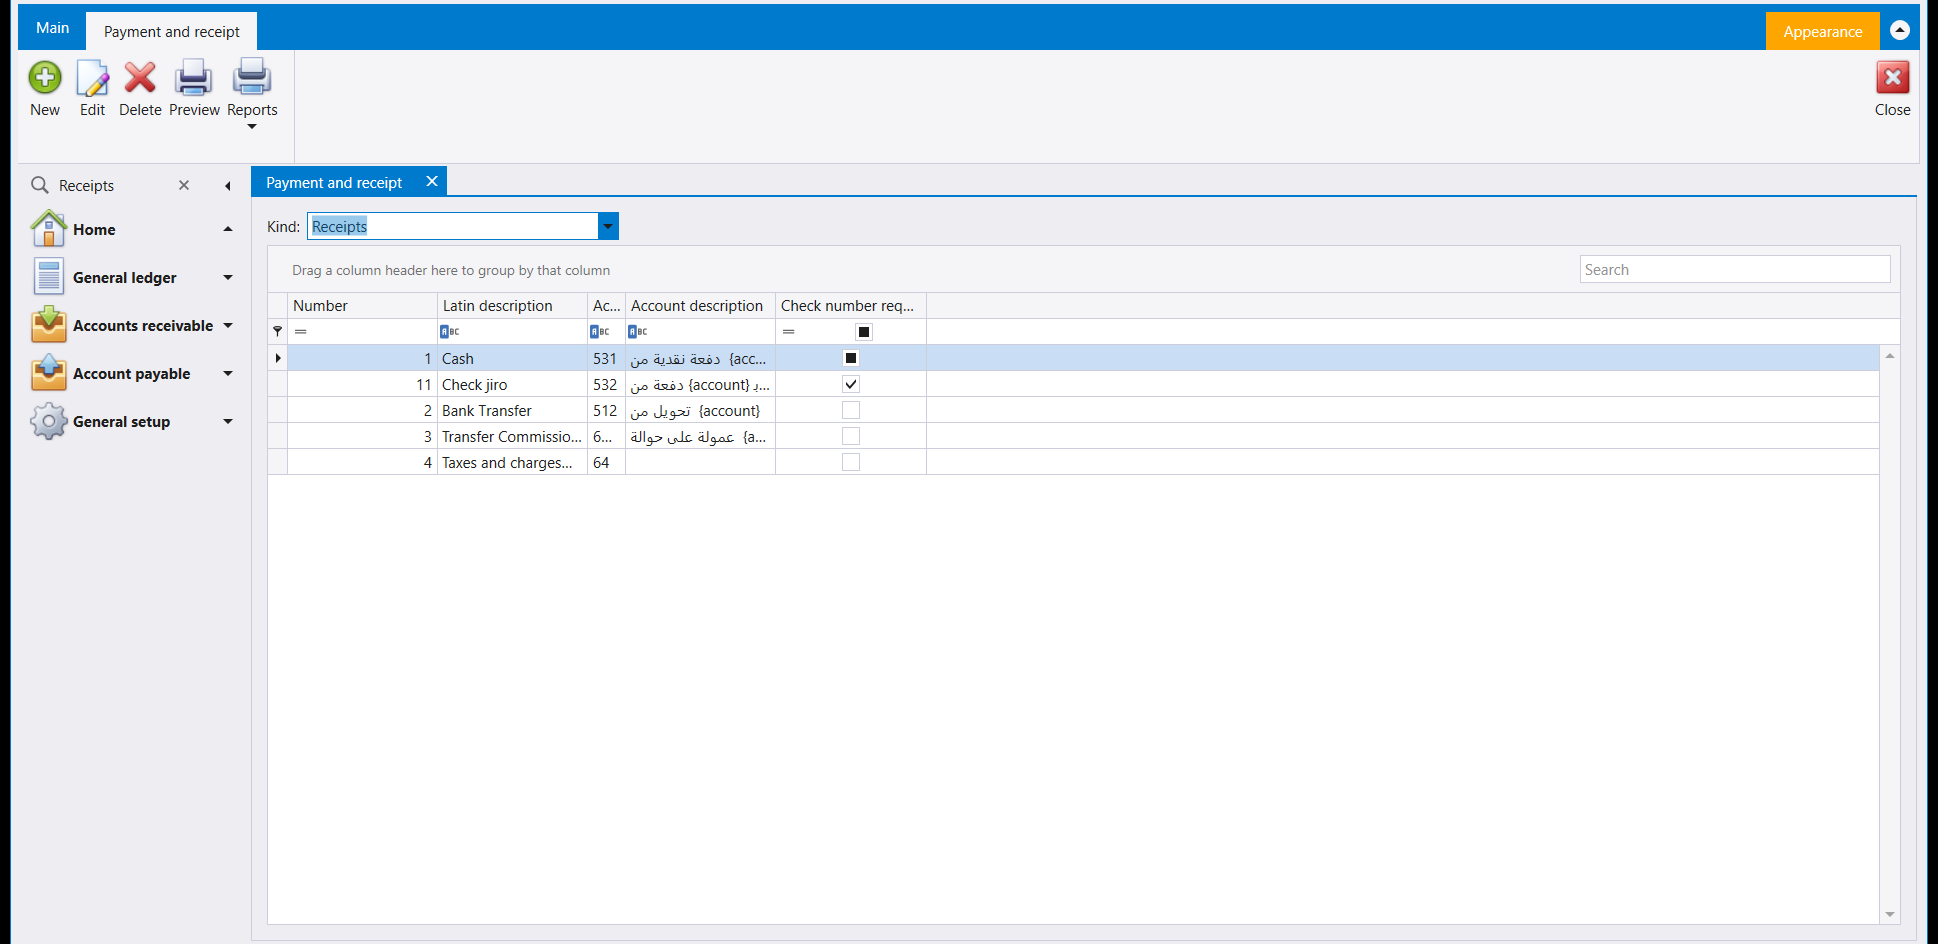The image size is (1938, 944).
Task: Expand the Accounts receivable section
Action: tap(228, 325)
